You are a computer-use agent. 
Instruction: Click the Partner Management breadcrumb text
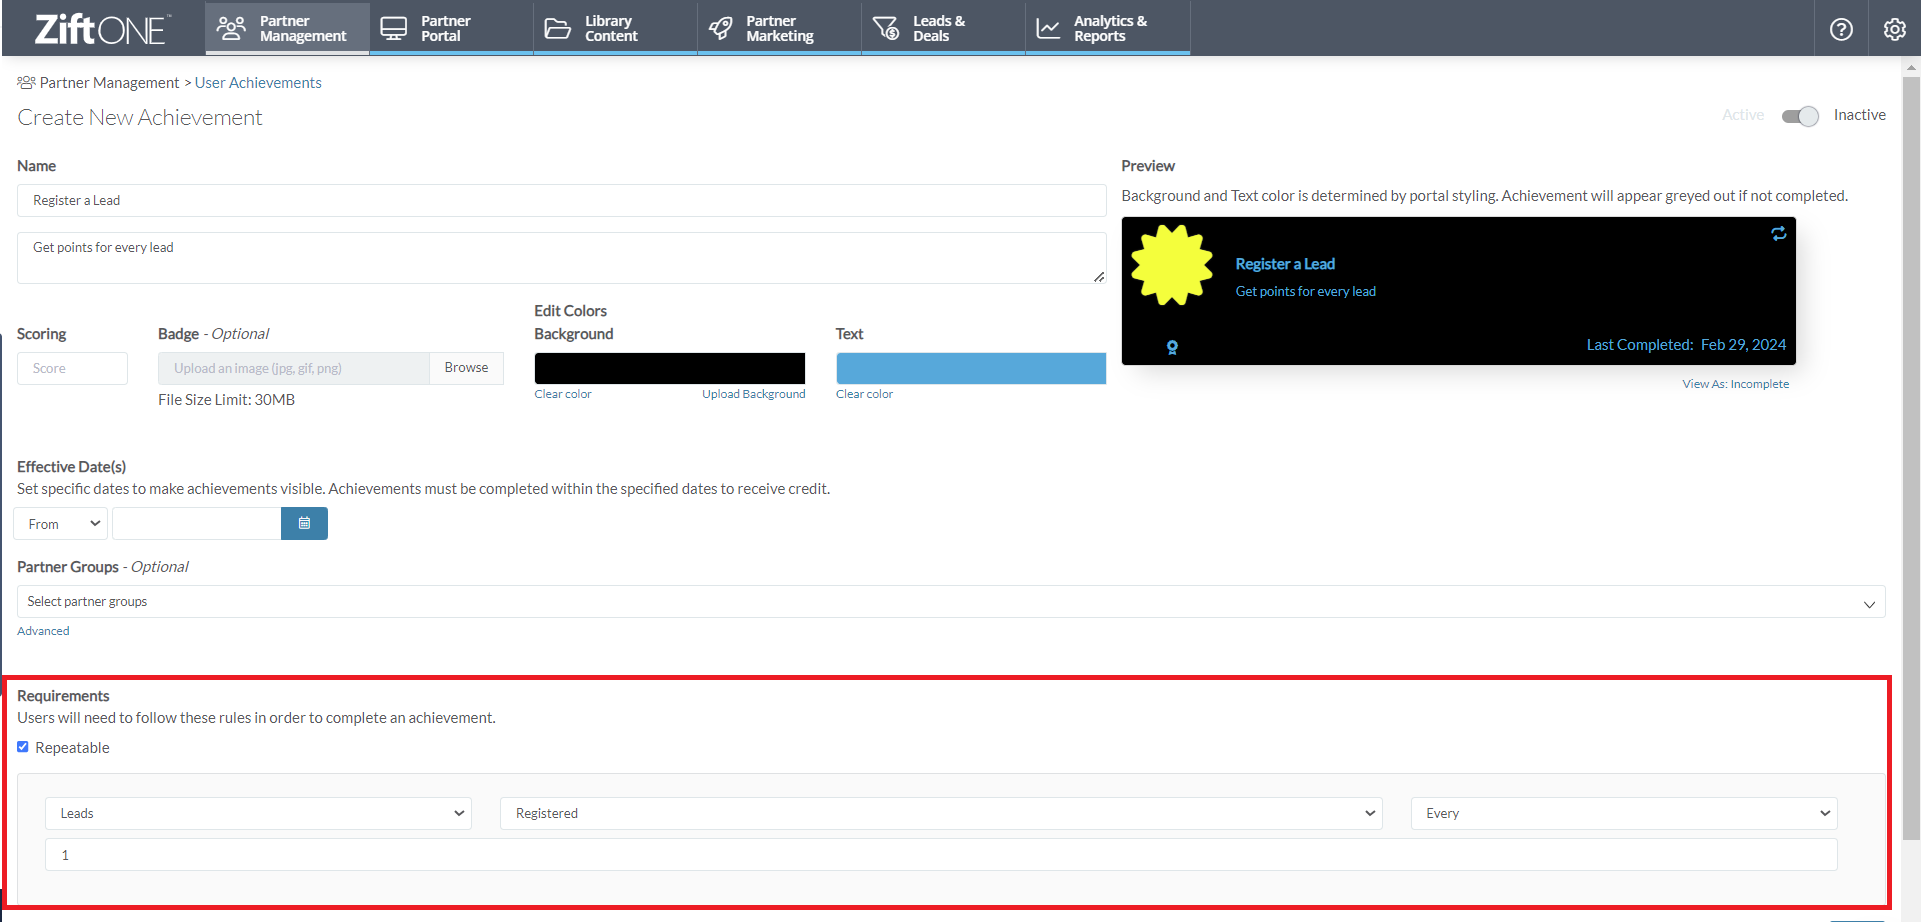[x=109, y=83]
